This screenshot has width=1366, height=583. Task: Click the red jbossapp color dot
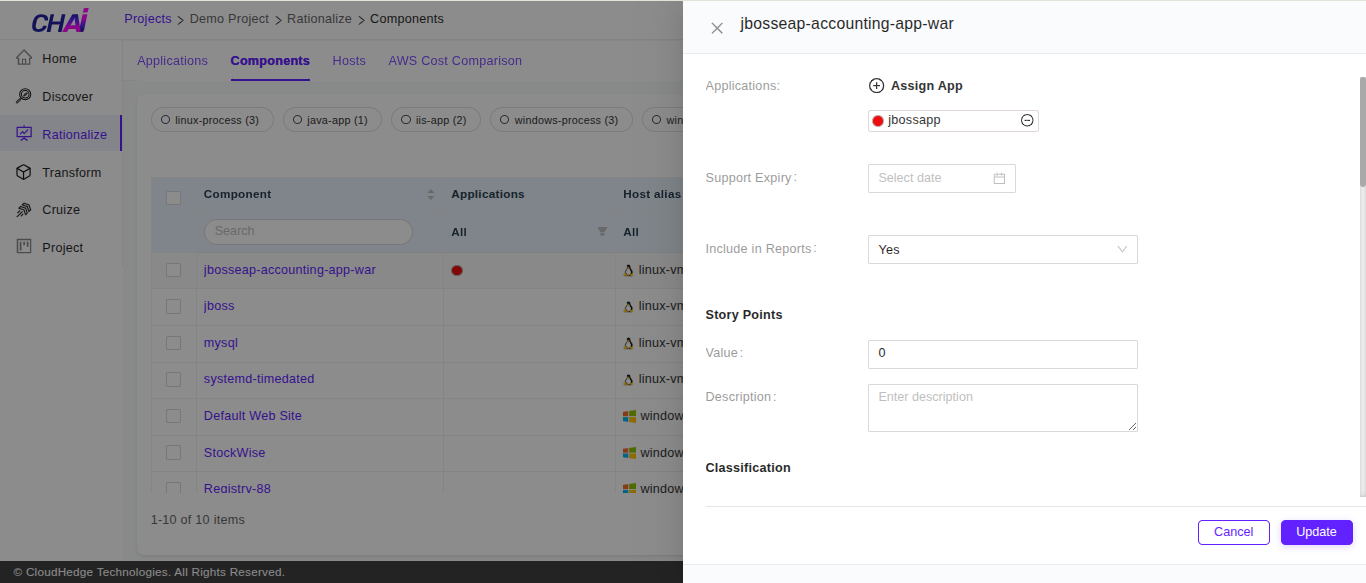(878, 121)
